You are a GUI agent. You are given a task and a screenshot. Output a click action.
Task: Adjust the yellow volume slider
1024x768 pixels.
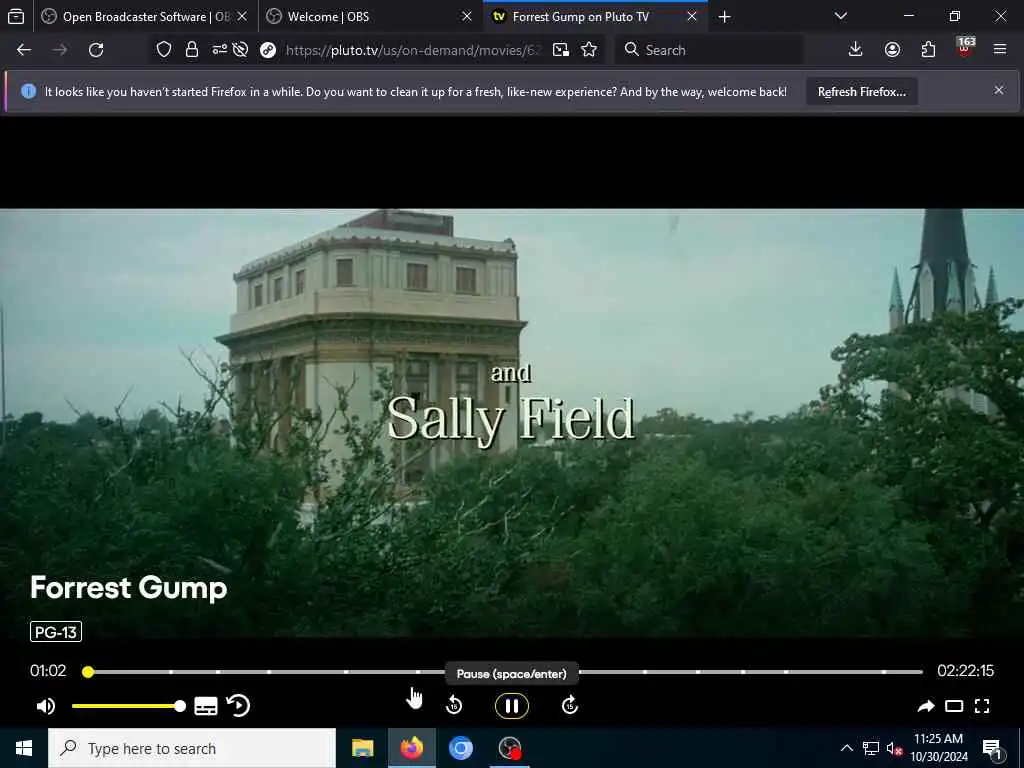tap(129, 706)
